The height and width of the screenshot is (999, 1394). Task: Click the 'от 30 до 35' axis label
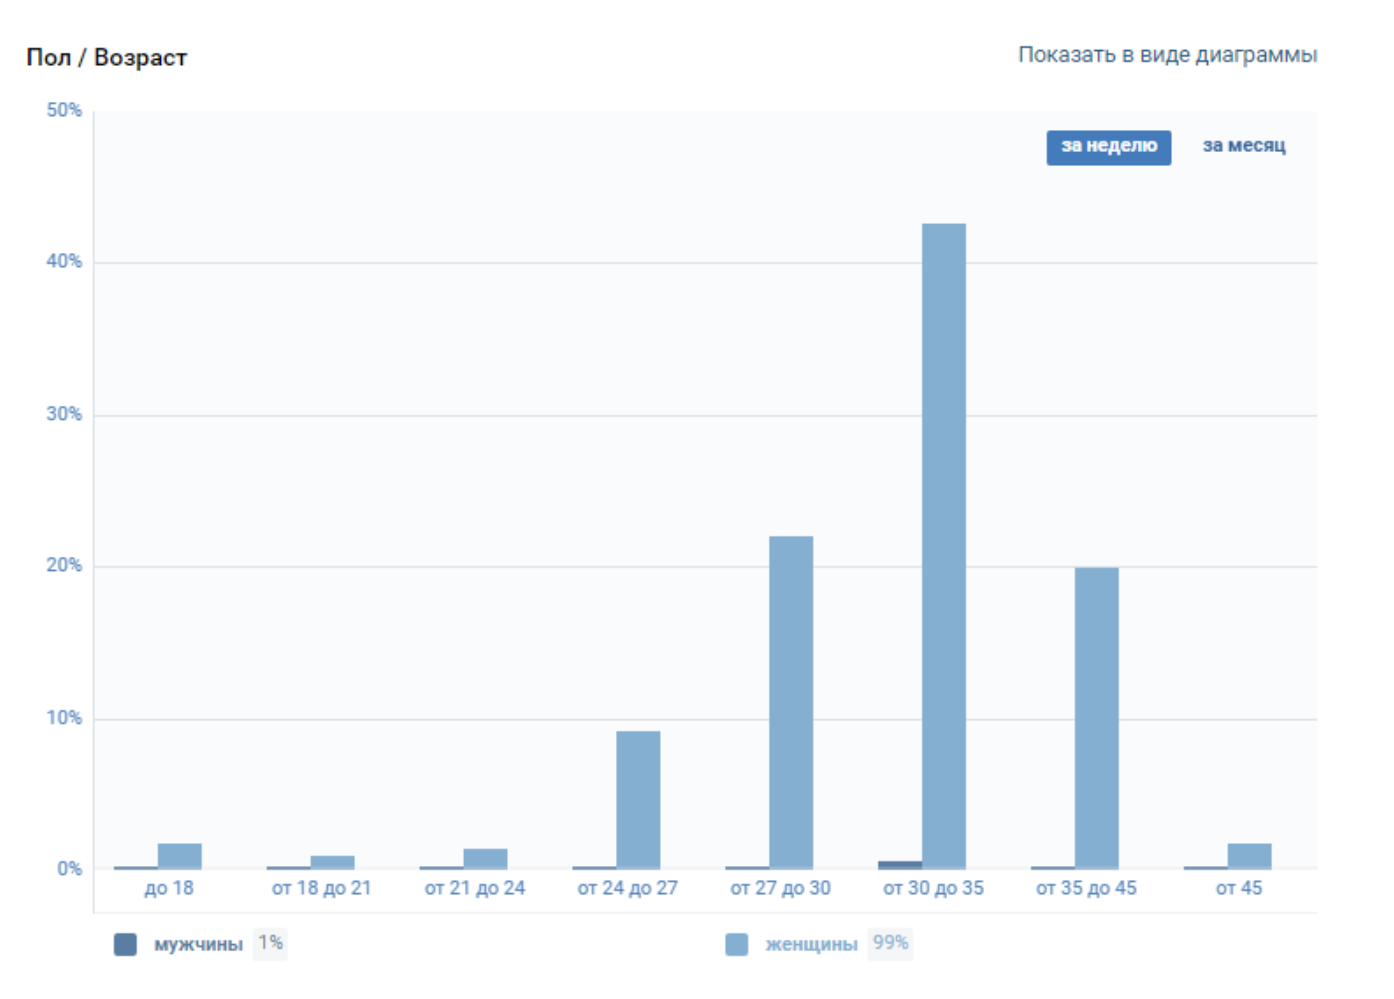[934, 888]
